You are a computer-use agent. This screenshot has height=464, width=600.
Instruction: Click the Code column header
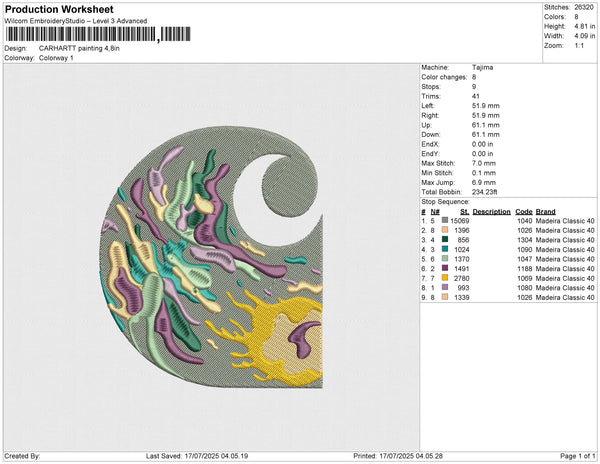[523, 211]
